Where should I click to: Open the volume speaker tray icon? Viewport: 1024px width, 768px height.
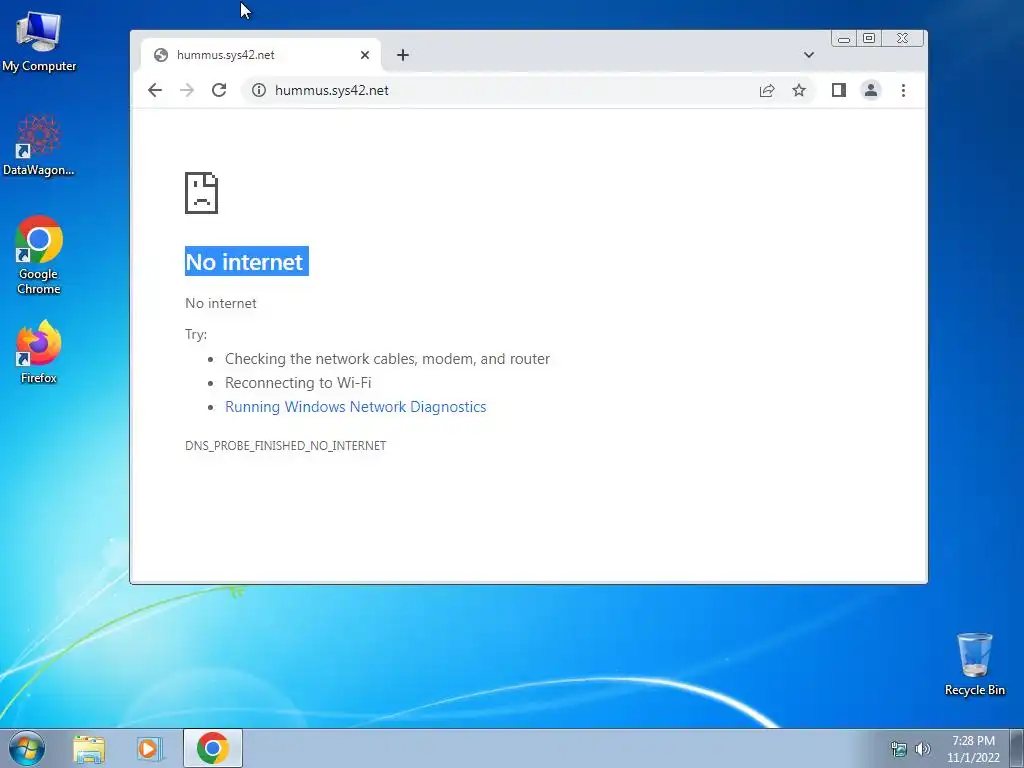[x=923, y=749]
